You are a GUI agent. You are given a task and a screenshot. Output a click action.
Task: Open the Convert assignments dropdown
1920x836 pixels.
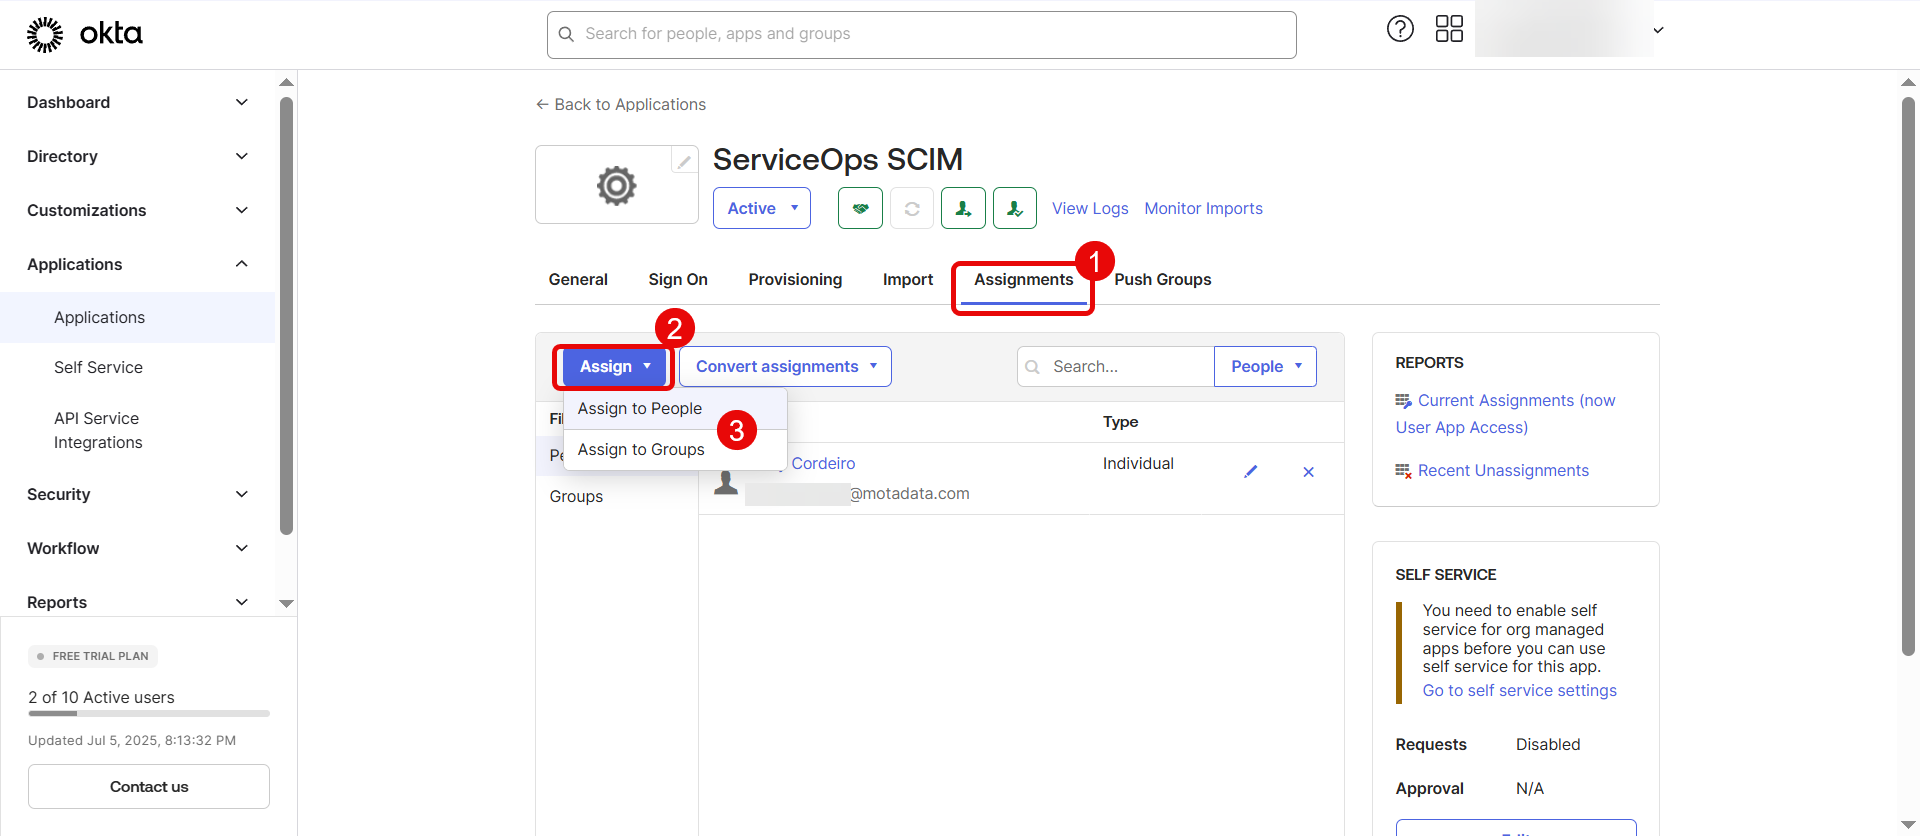click(785, 367)
